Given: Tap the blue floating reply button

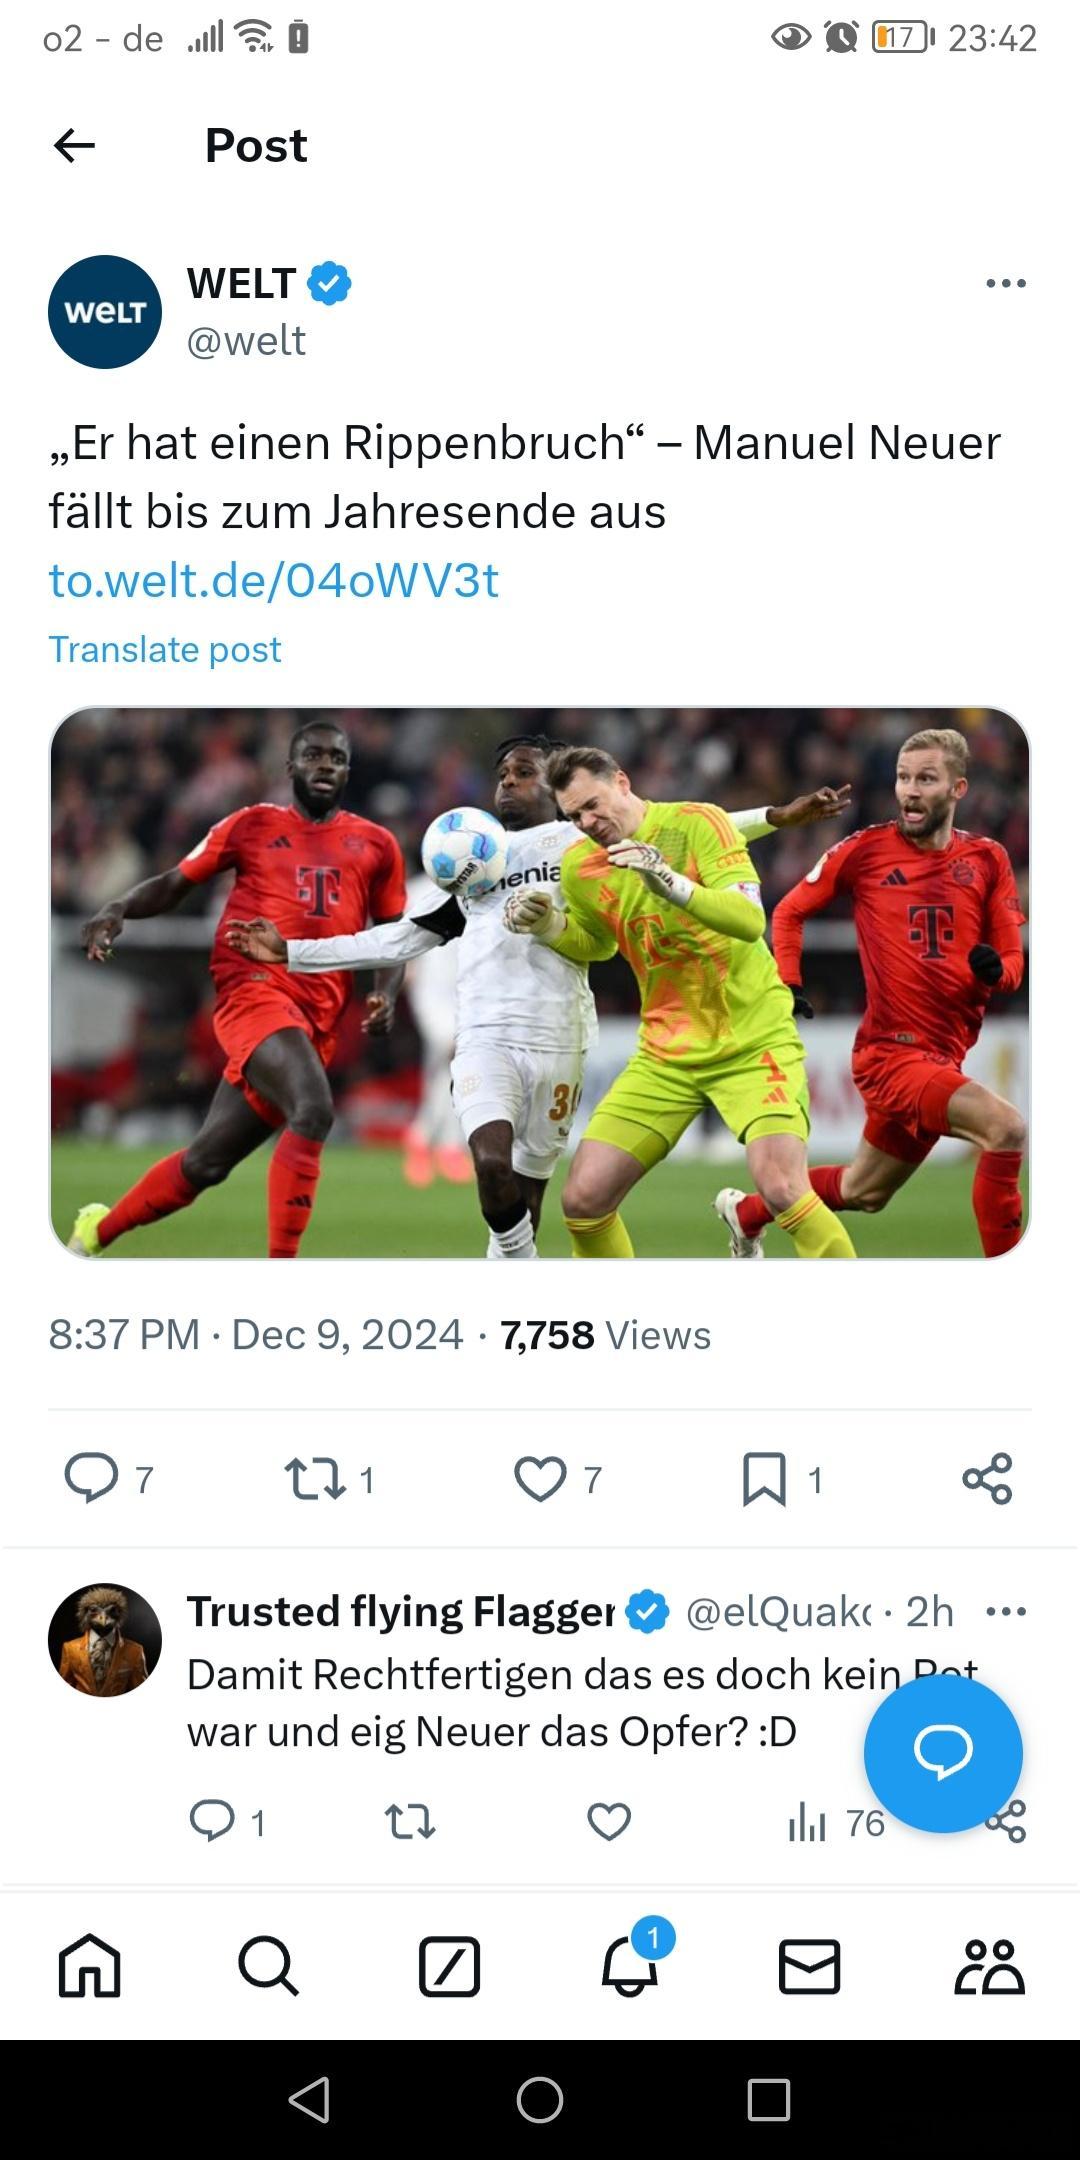Looking at the screenshot, I should click(943, 1753).
